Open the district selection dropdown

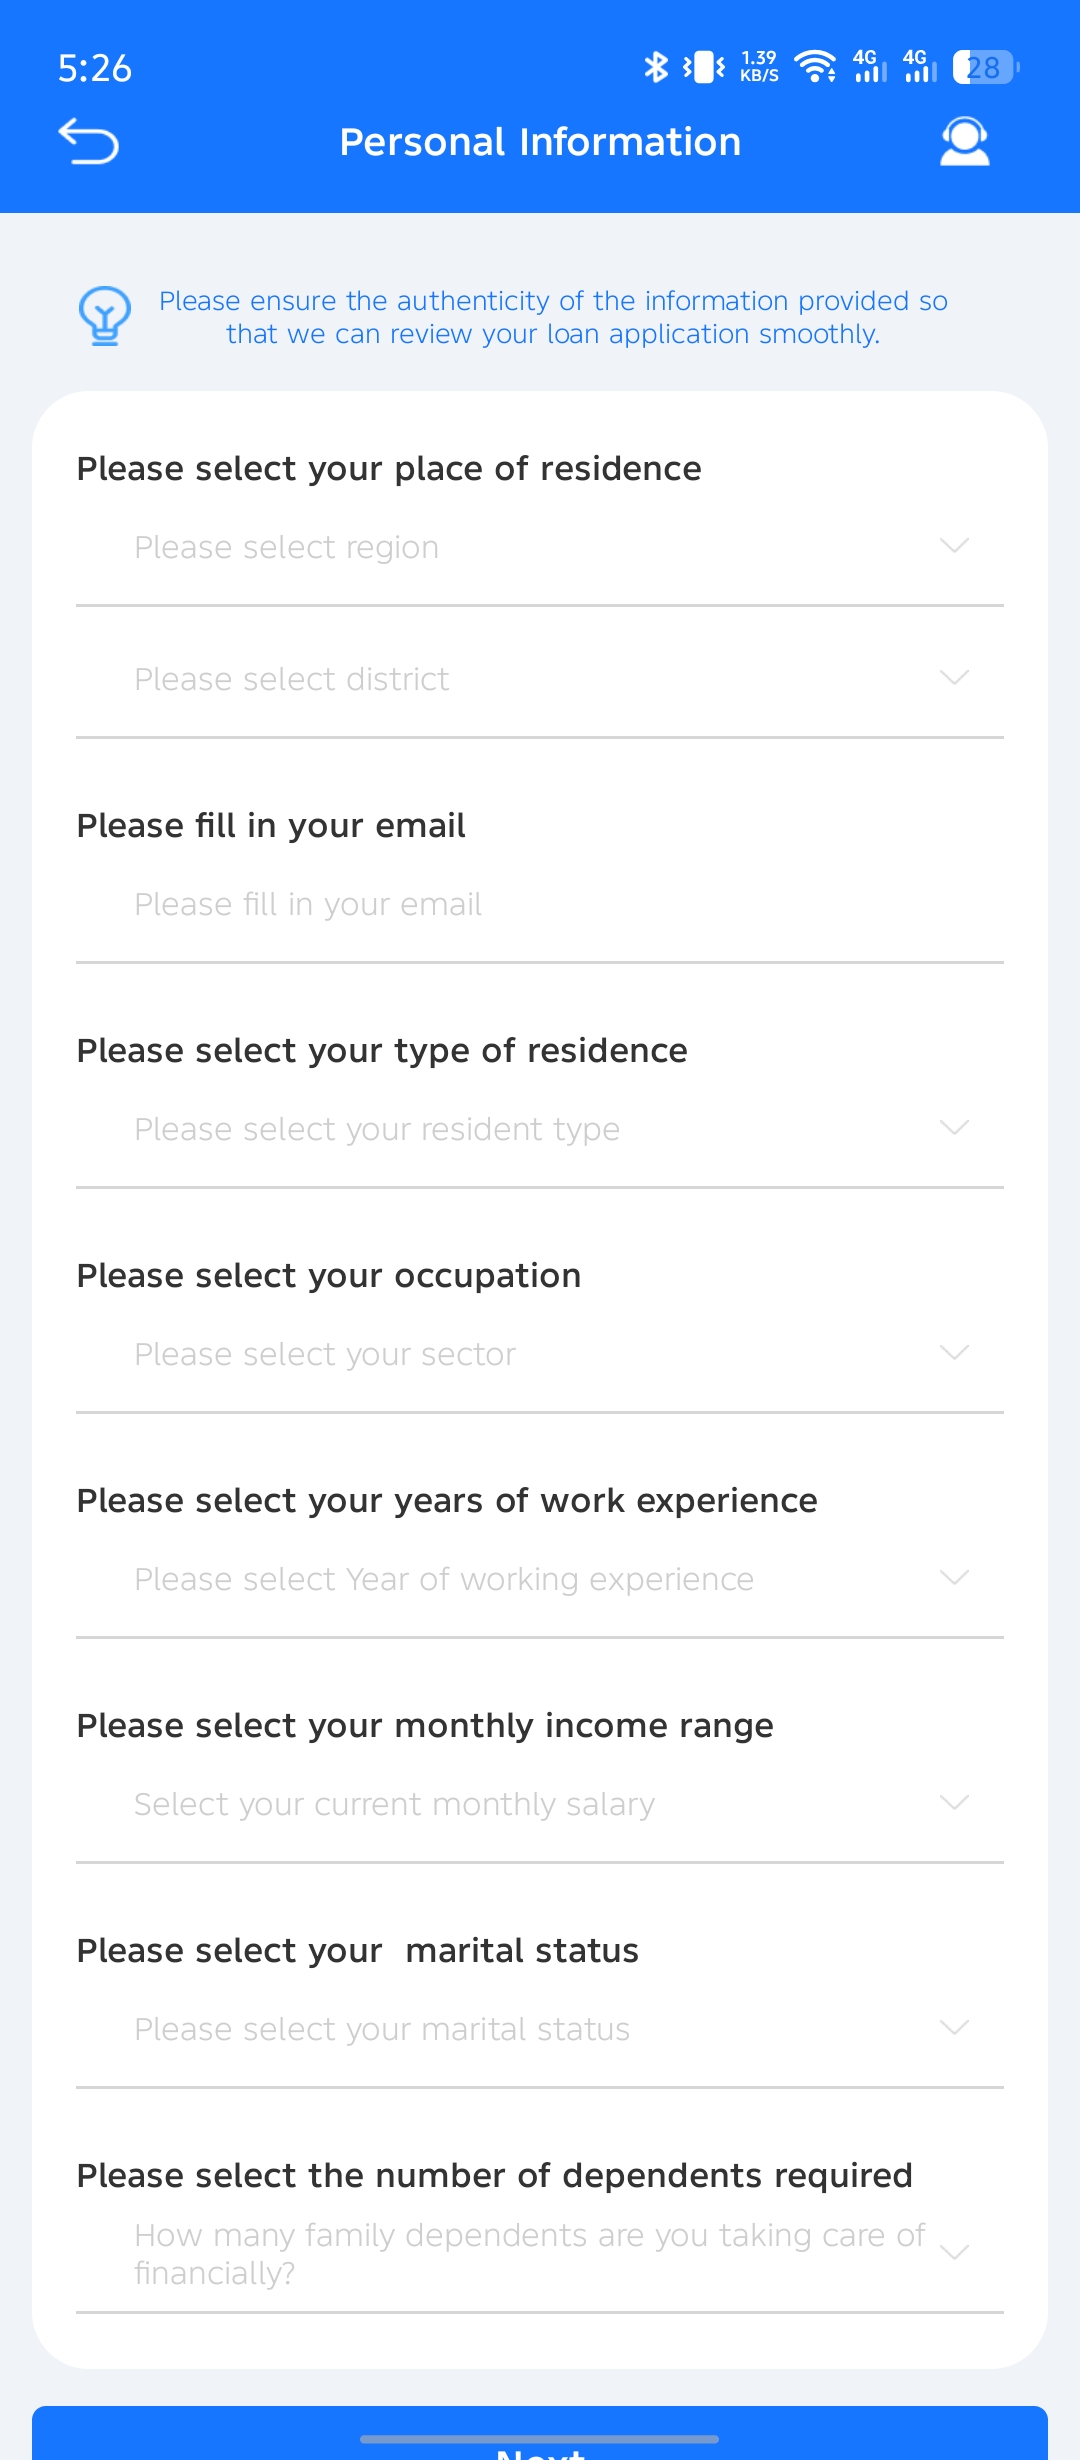click(x=540, y=679)
